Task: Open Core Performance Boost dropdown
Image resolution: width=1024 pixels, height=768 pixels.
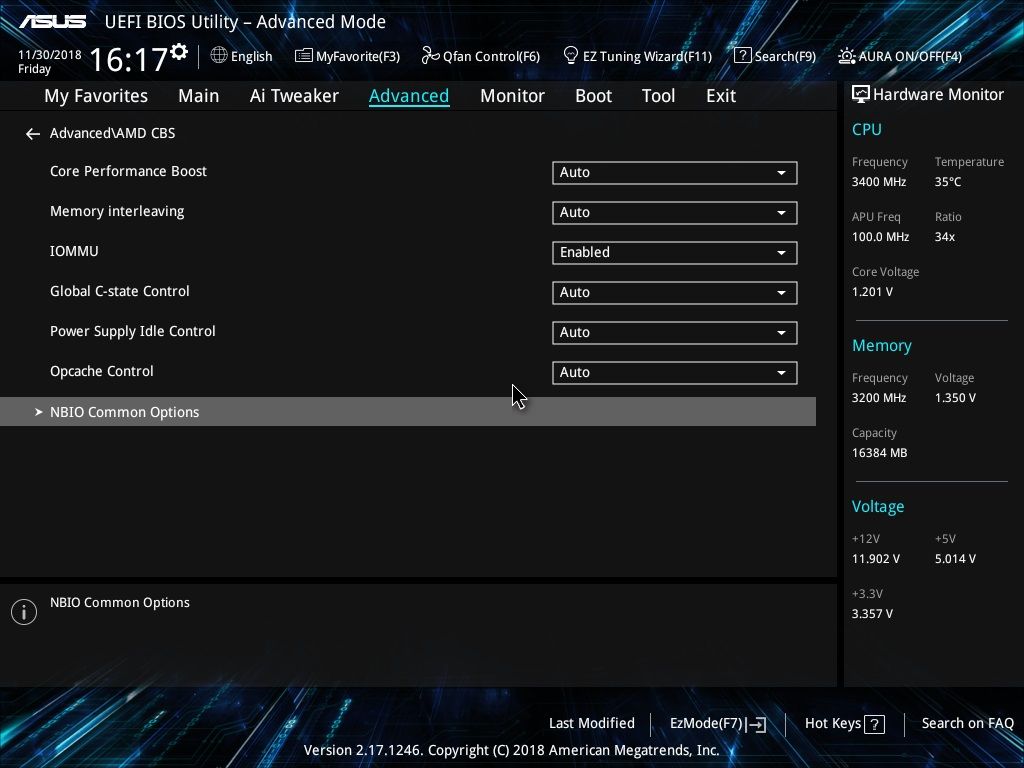Action: coord(675,173)
